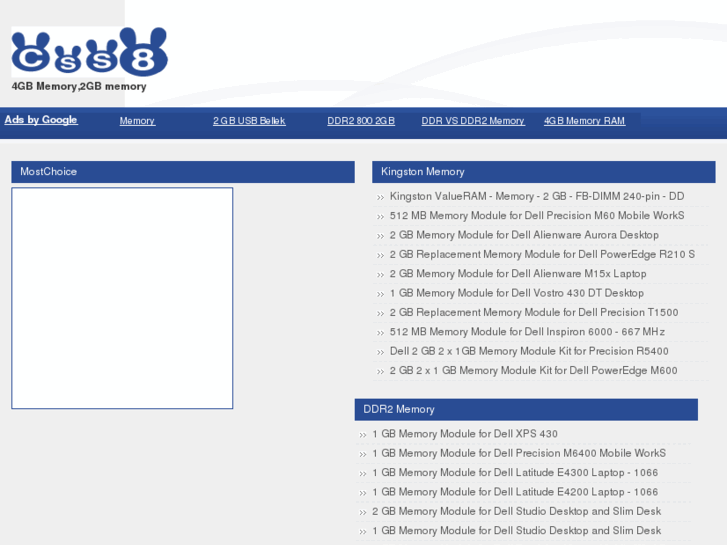
Task: Open 1 GB Module for Vostro 430 DT
Action: point(517,293)
